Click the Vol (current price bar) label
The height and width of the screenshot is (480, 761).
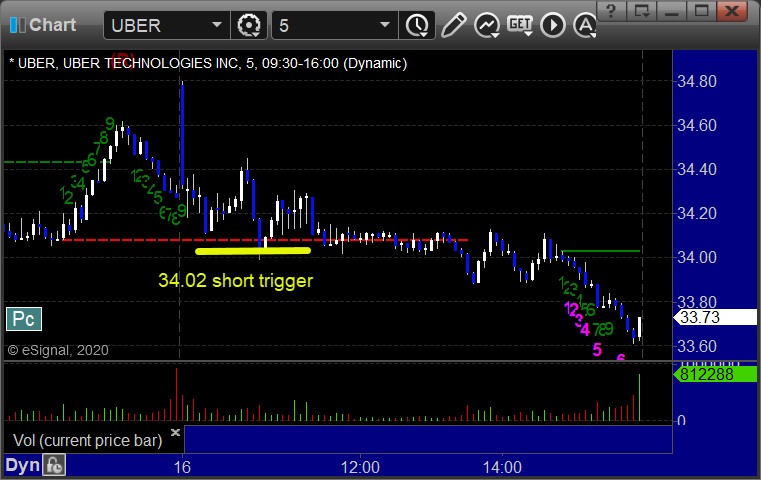(87, 440)
